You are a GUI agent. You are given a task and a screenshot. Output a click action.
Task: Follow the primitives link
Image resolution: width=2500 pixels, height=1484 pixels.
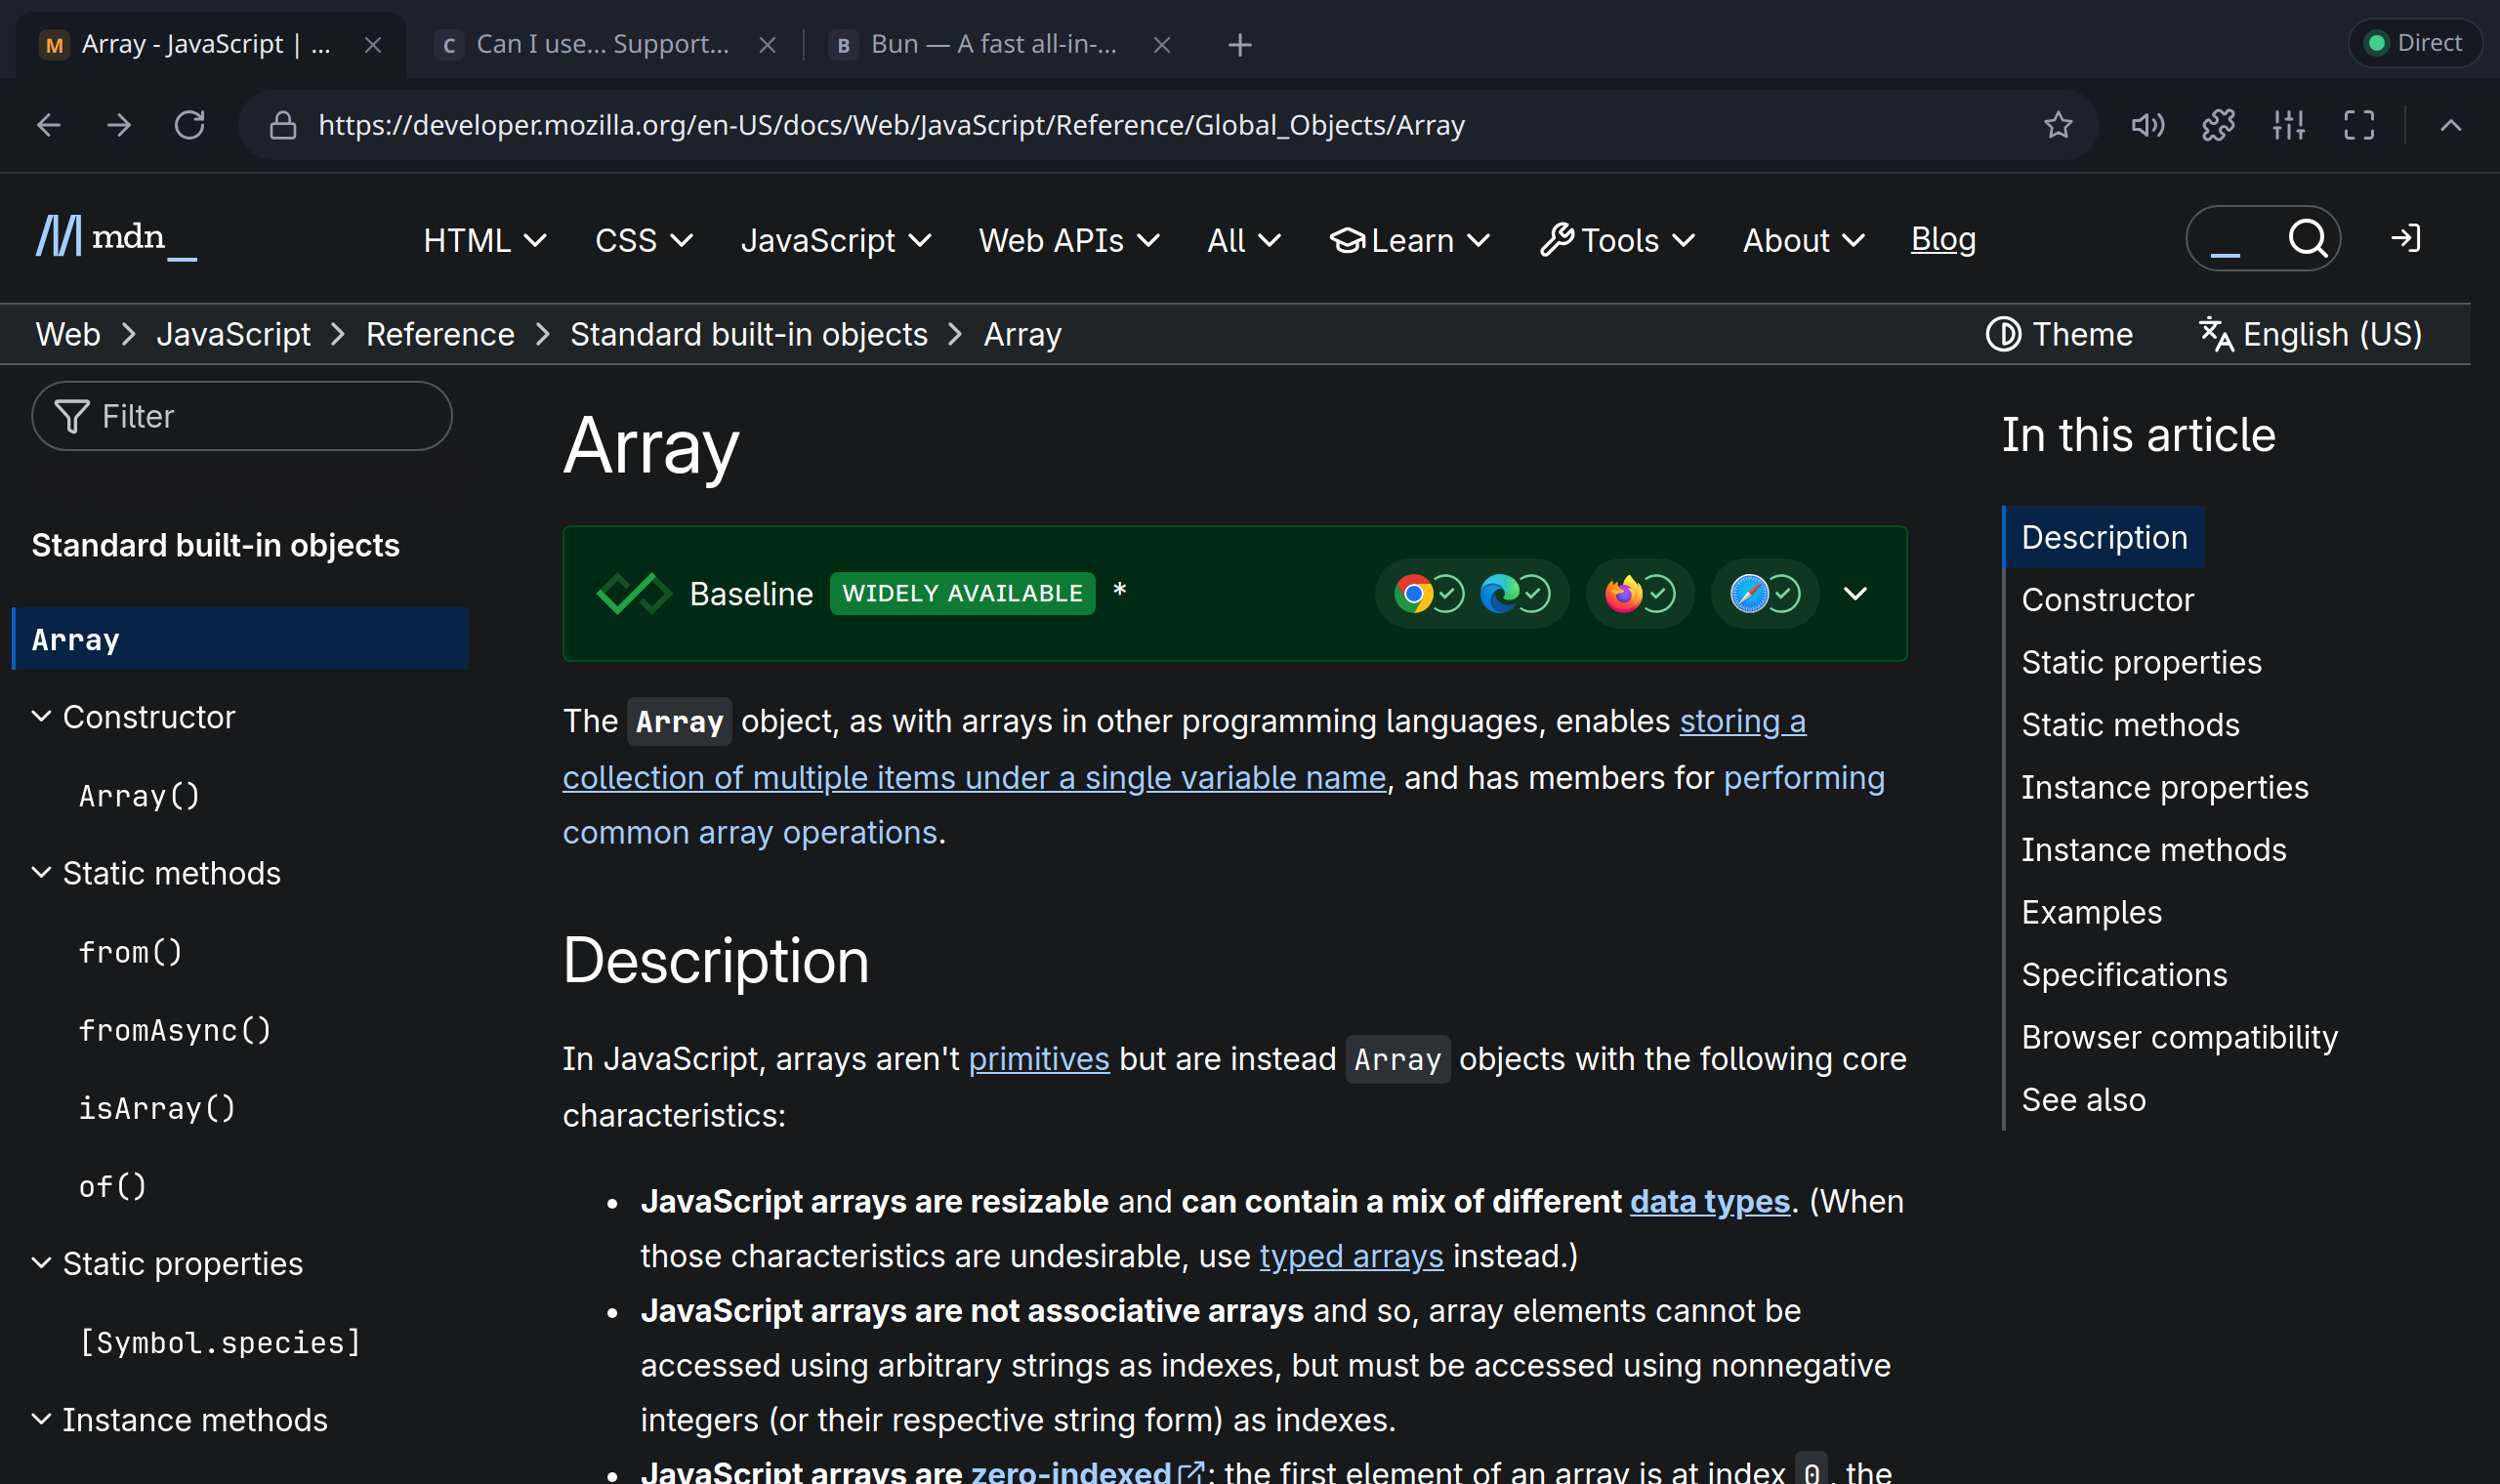pyautogui.click(x=1039, y=1059)
